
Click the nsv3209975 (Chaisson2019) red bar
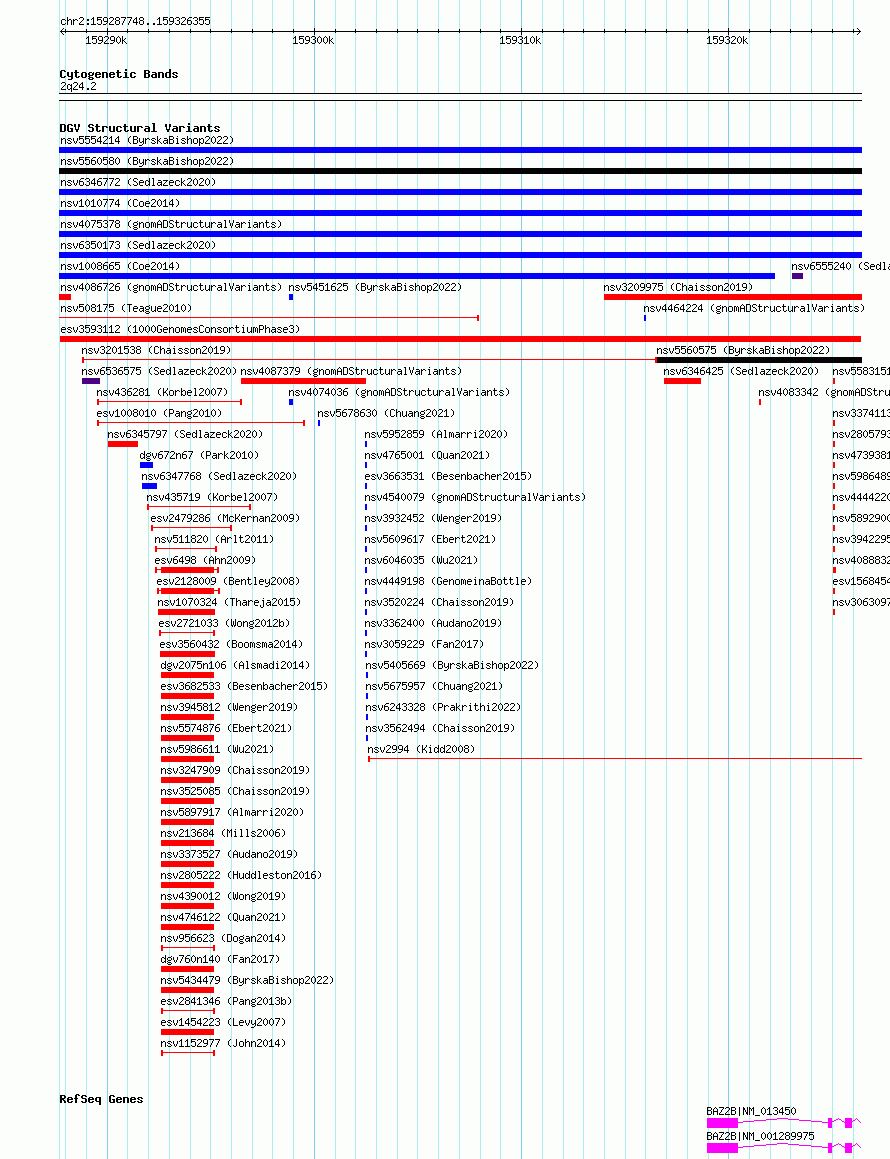[733, 297]
